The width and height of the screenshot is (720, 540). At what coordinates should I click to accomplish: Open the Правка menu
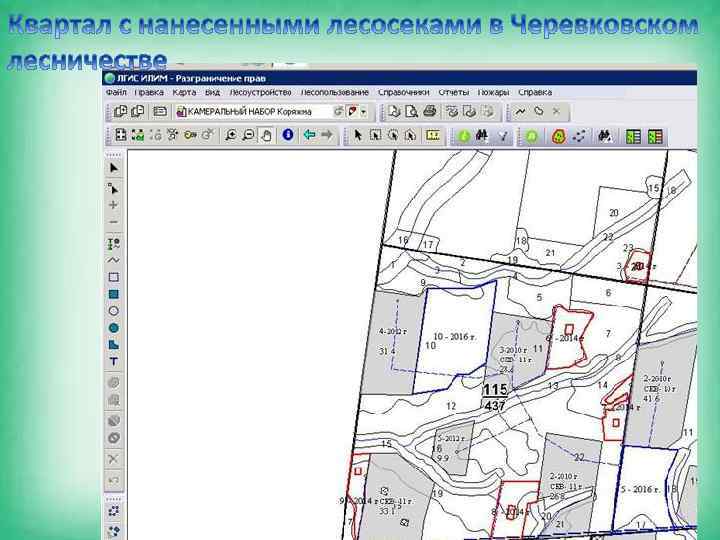[149, 92]
